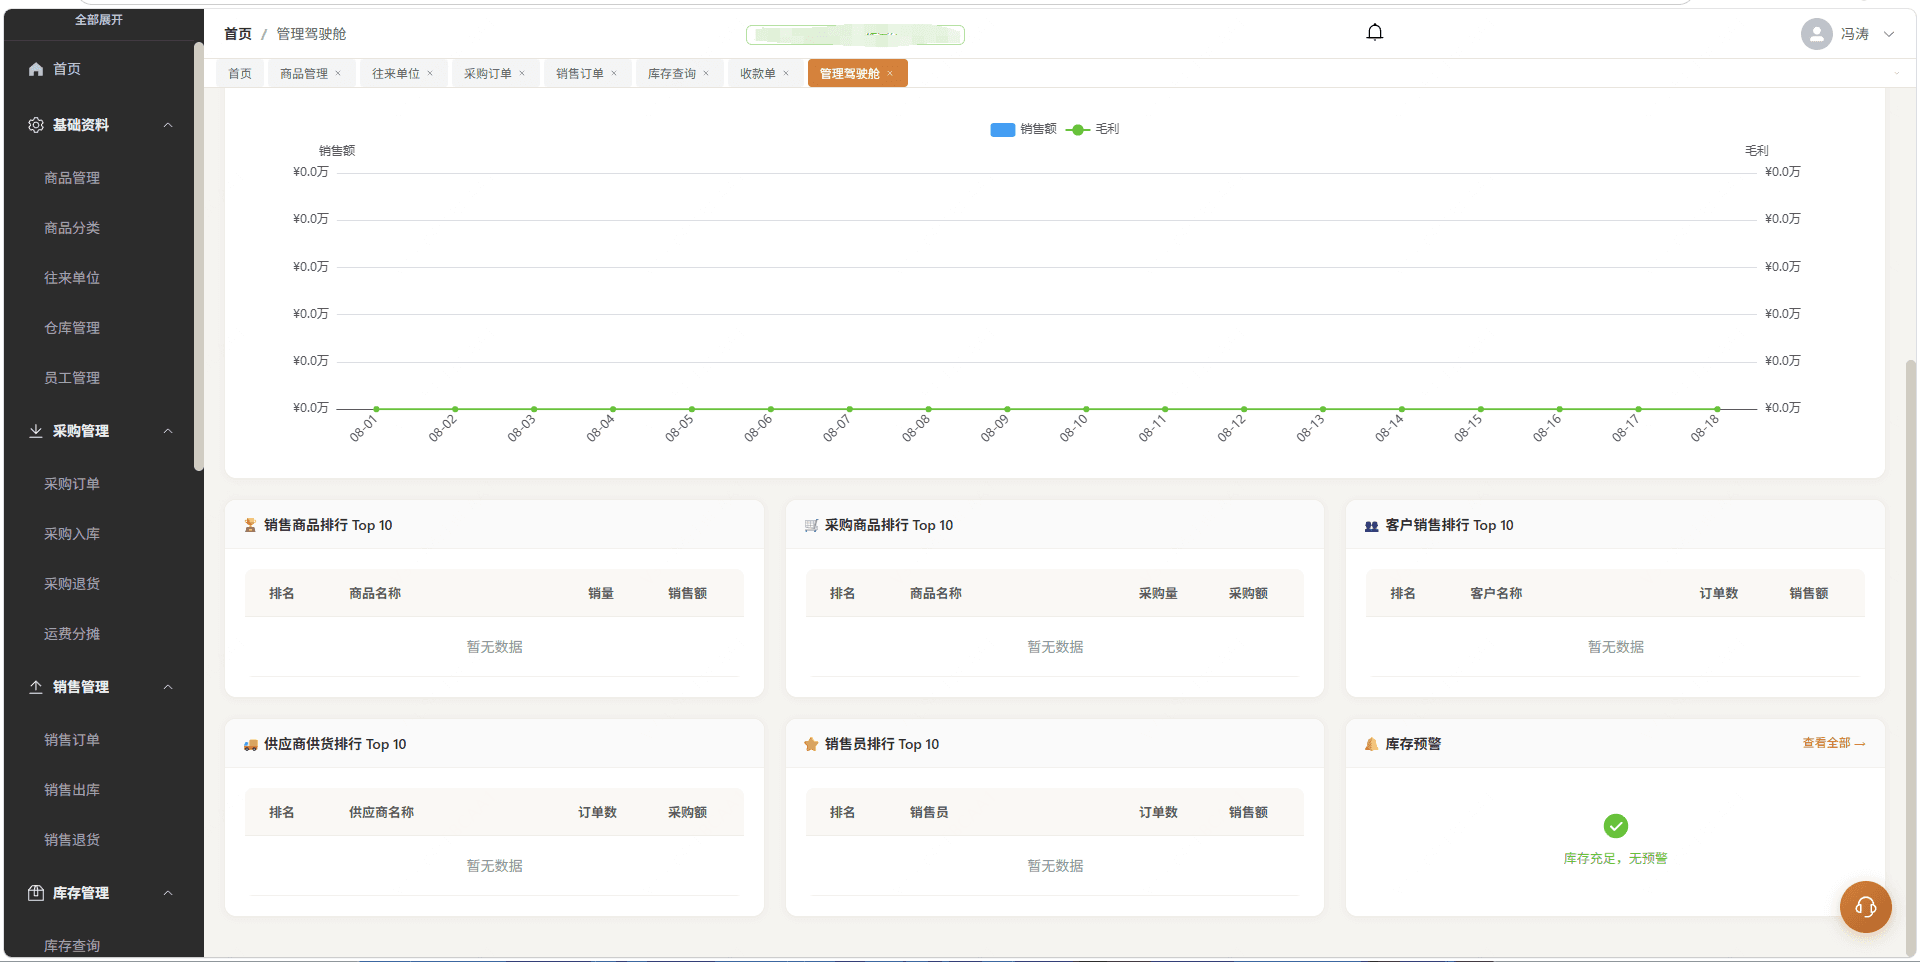
Task: Open 仓库管理 in the sidebar
Action: [72, 328]
